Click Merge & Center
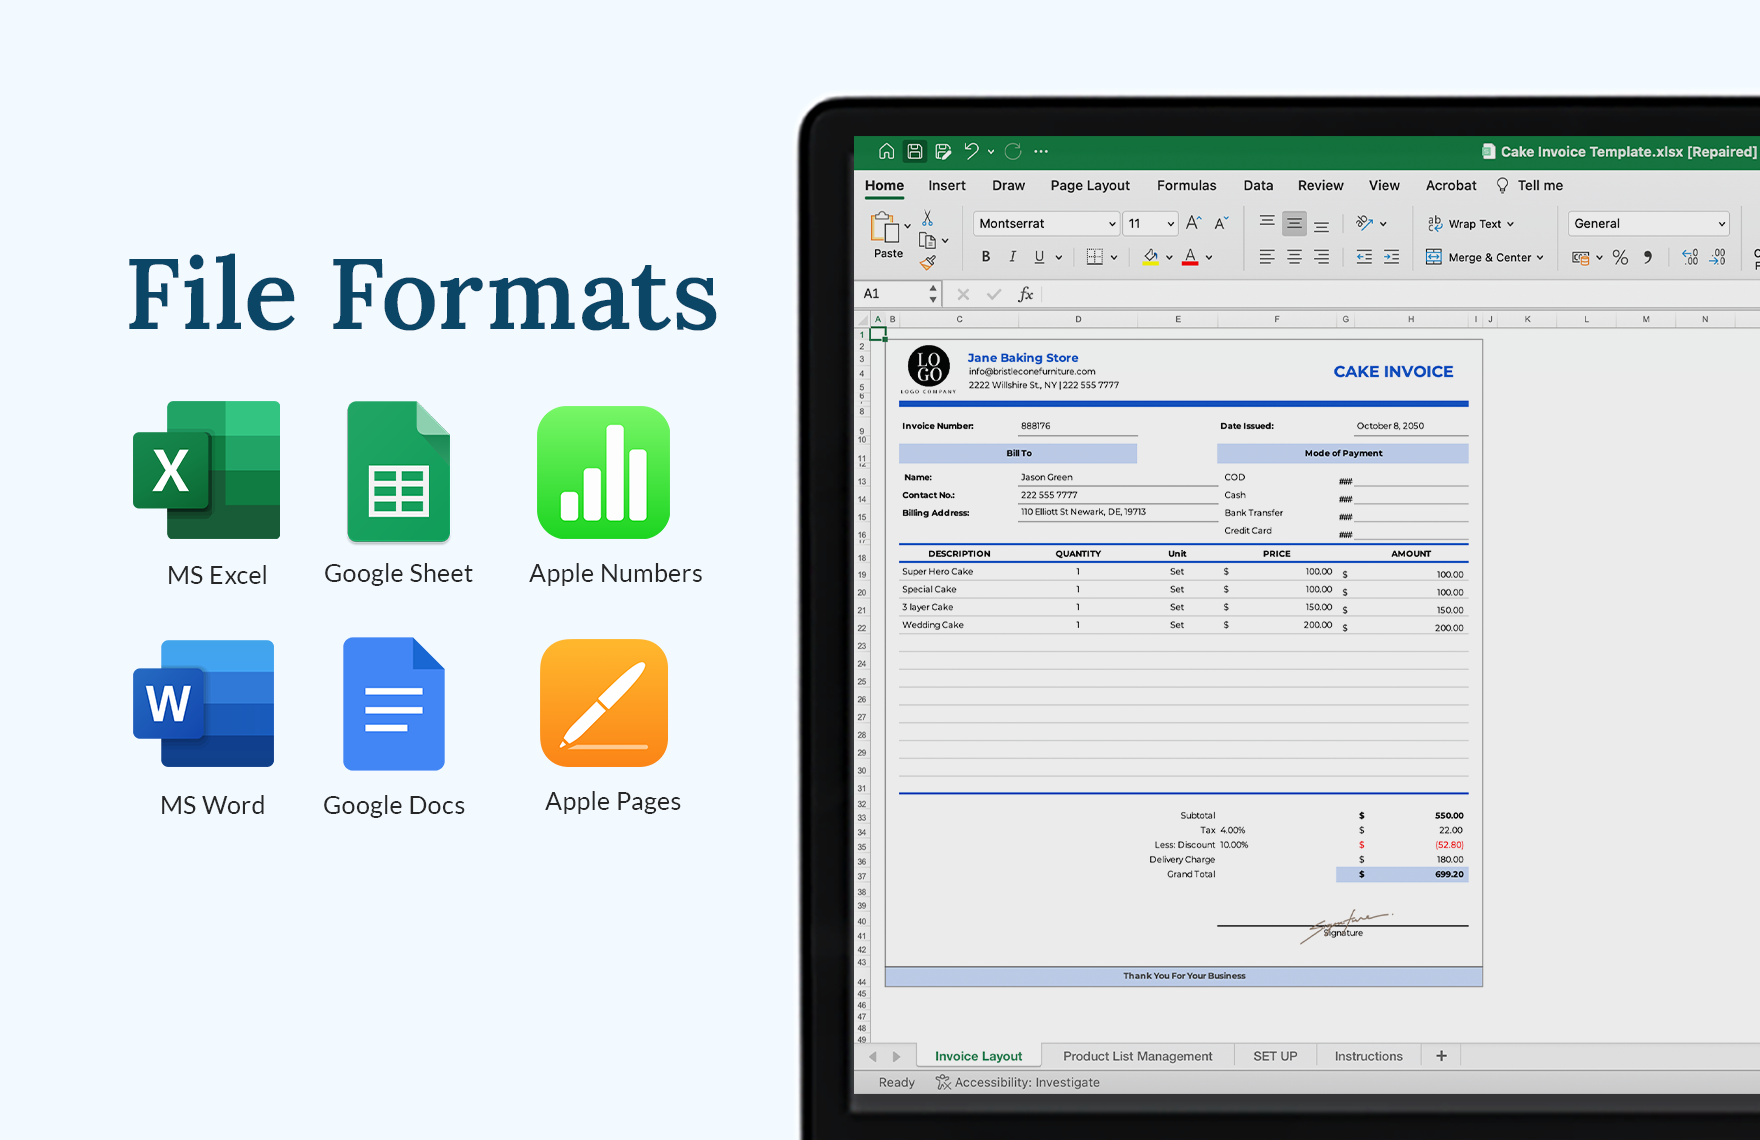This screenshot has height=1140, width=1760. (x=1484, y=257)
